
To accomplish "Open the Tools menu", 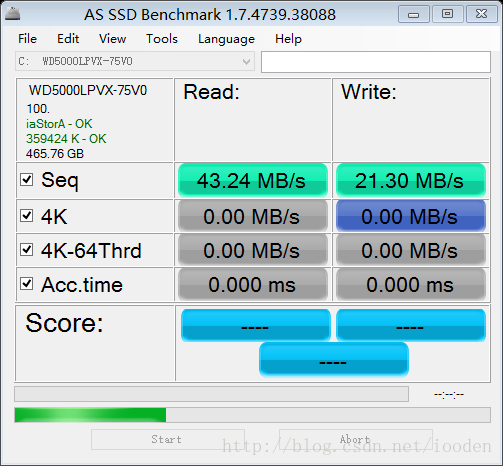I will coord(162,39).
